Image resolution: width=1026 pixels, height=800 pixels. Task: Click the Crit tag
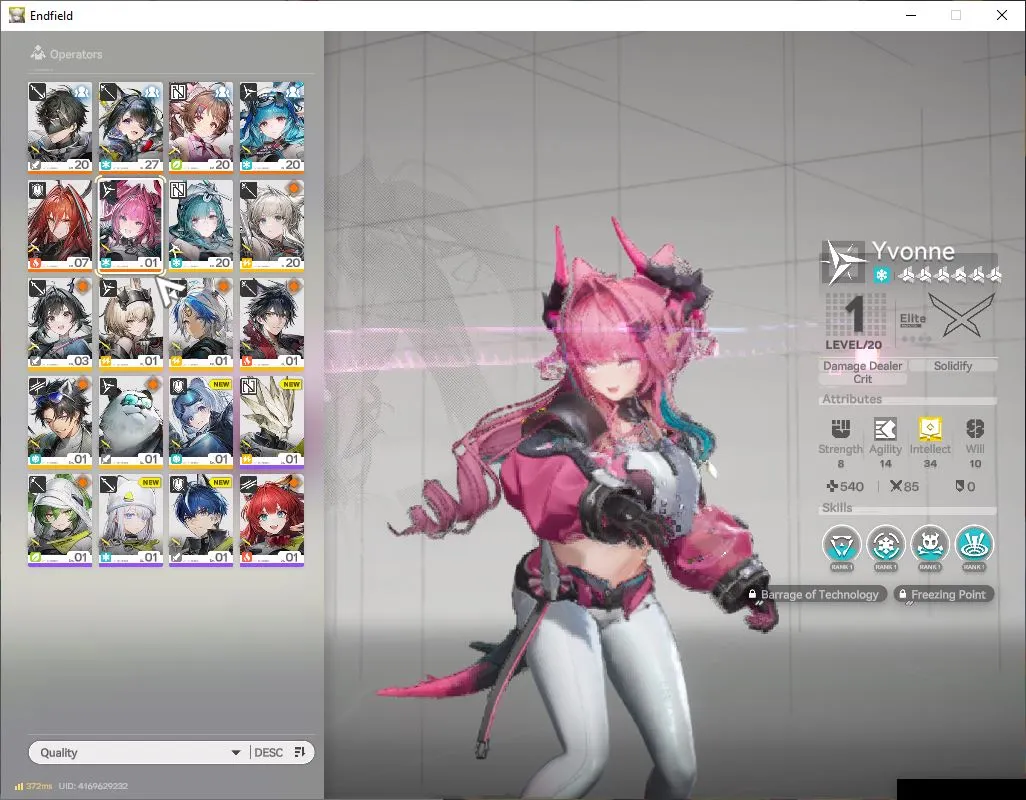(x=862, y=379)
